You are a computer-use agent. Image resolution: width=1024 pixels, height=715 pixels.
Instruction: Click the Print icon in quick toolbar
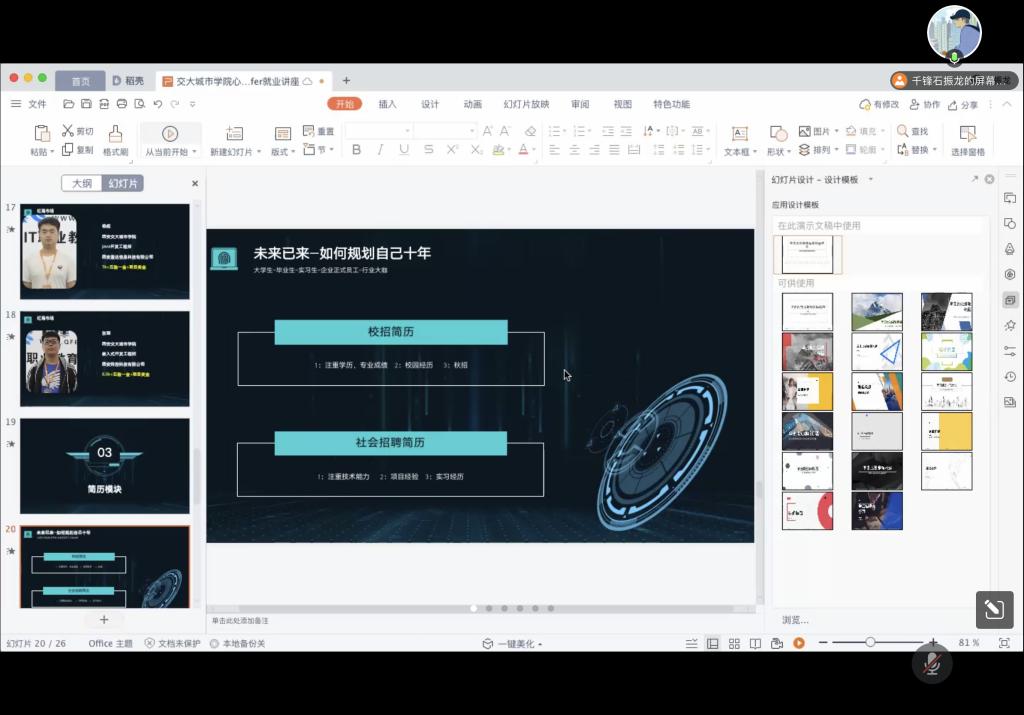click(x=121, y=104)
